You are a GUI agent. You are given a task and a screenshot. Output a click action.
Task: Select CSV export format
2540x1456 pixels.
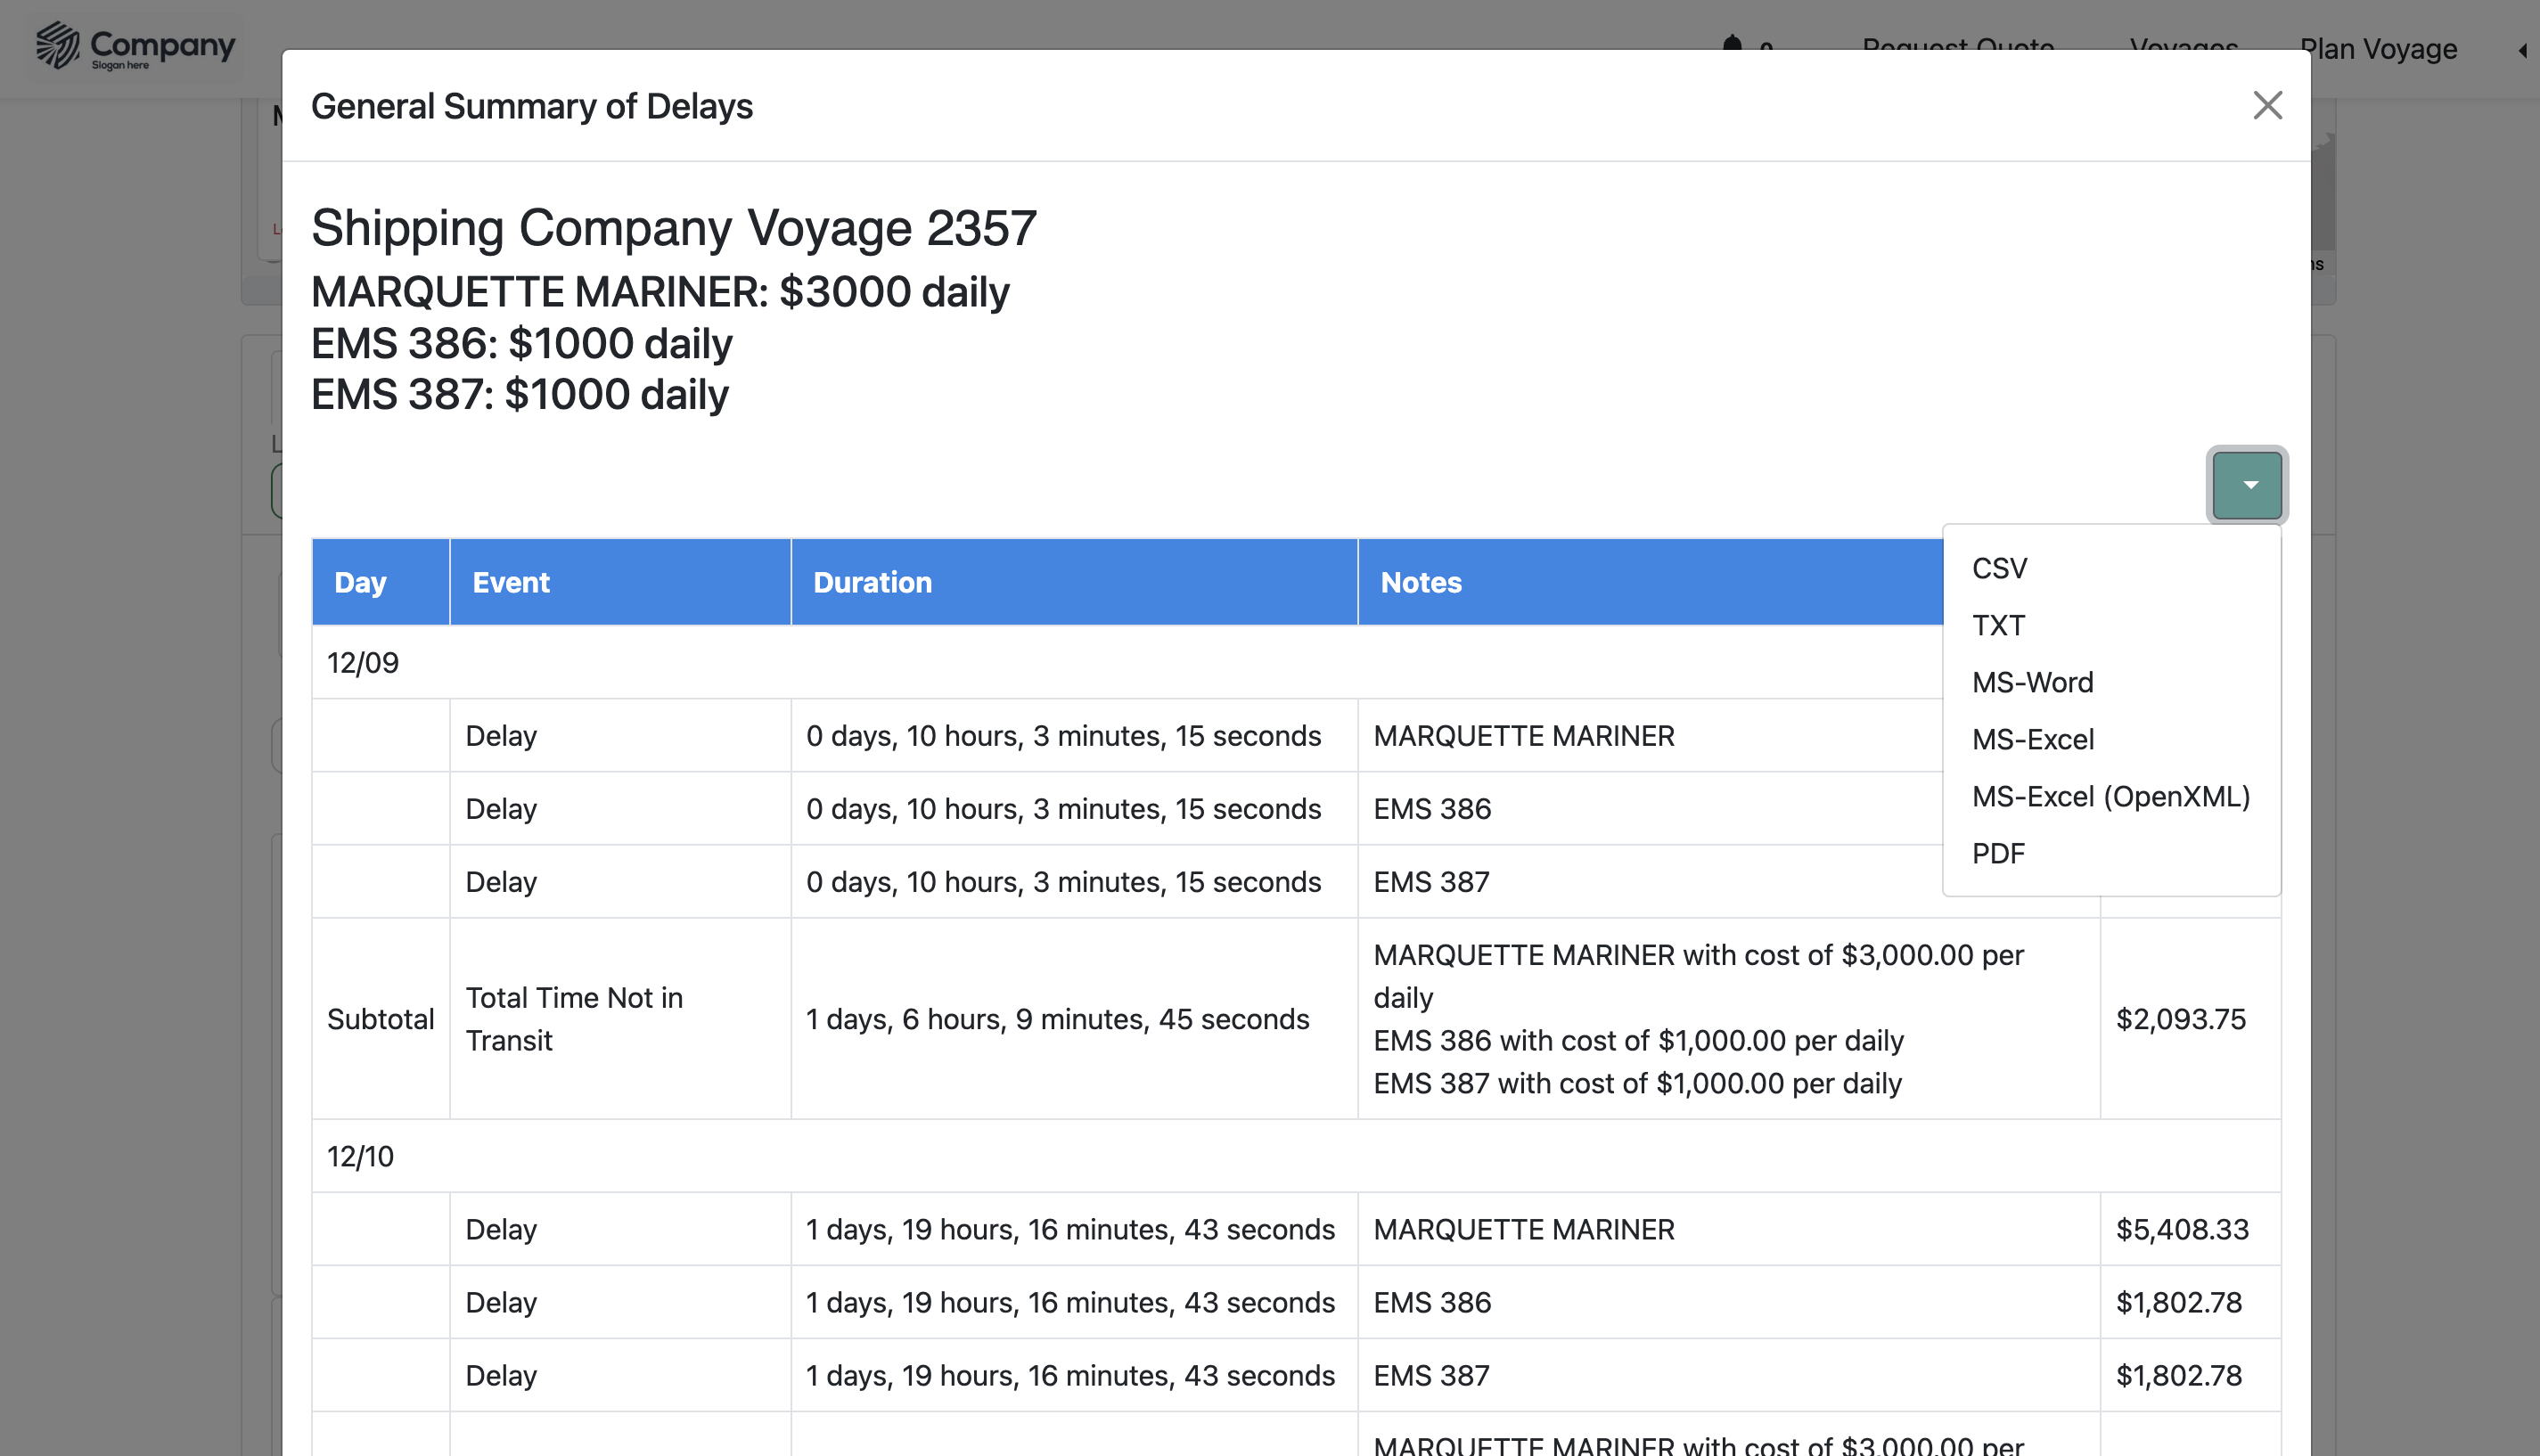click(x=1999, y=568)
